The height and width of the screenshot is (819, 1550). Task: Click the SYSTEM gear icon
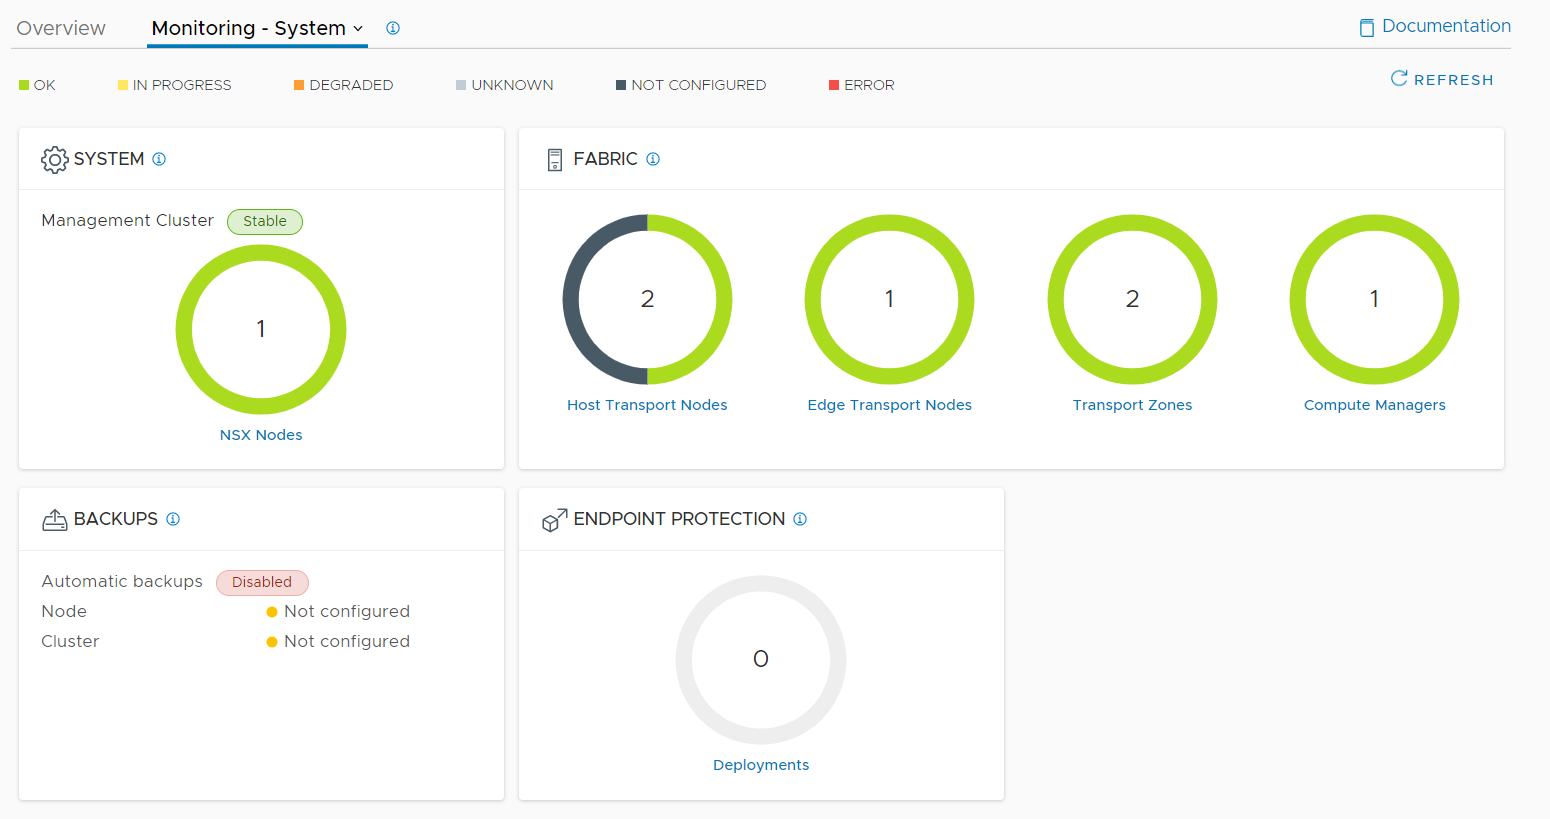pos(55,160)
